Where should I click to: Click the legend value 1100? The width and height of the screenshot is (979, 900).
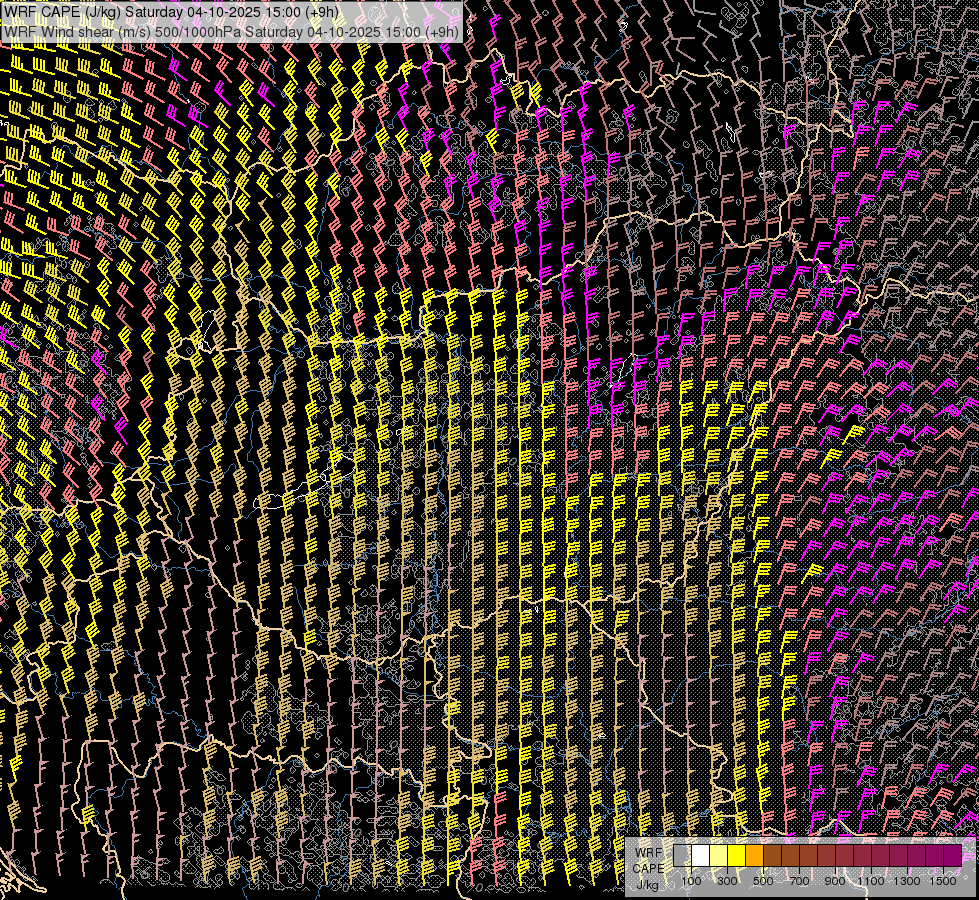870,881
